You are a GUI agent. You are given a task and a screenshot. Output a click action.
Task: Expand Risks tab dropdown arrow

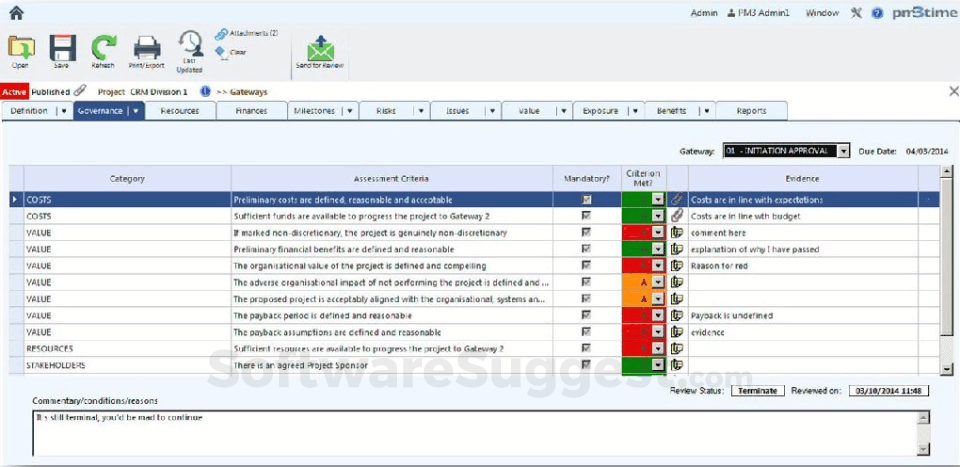pos(421,111)
